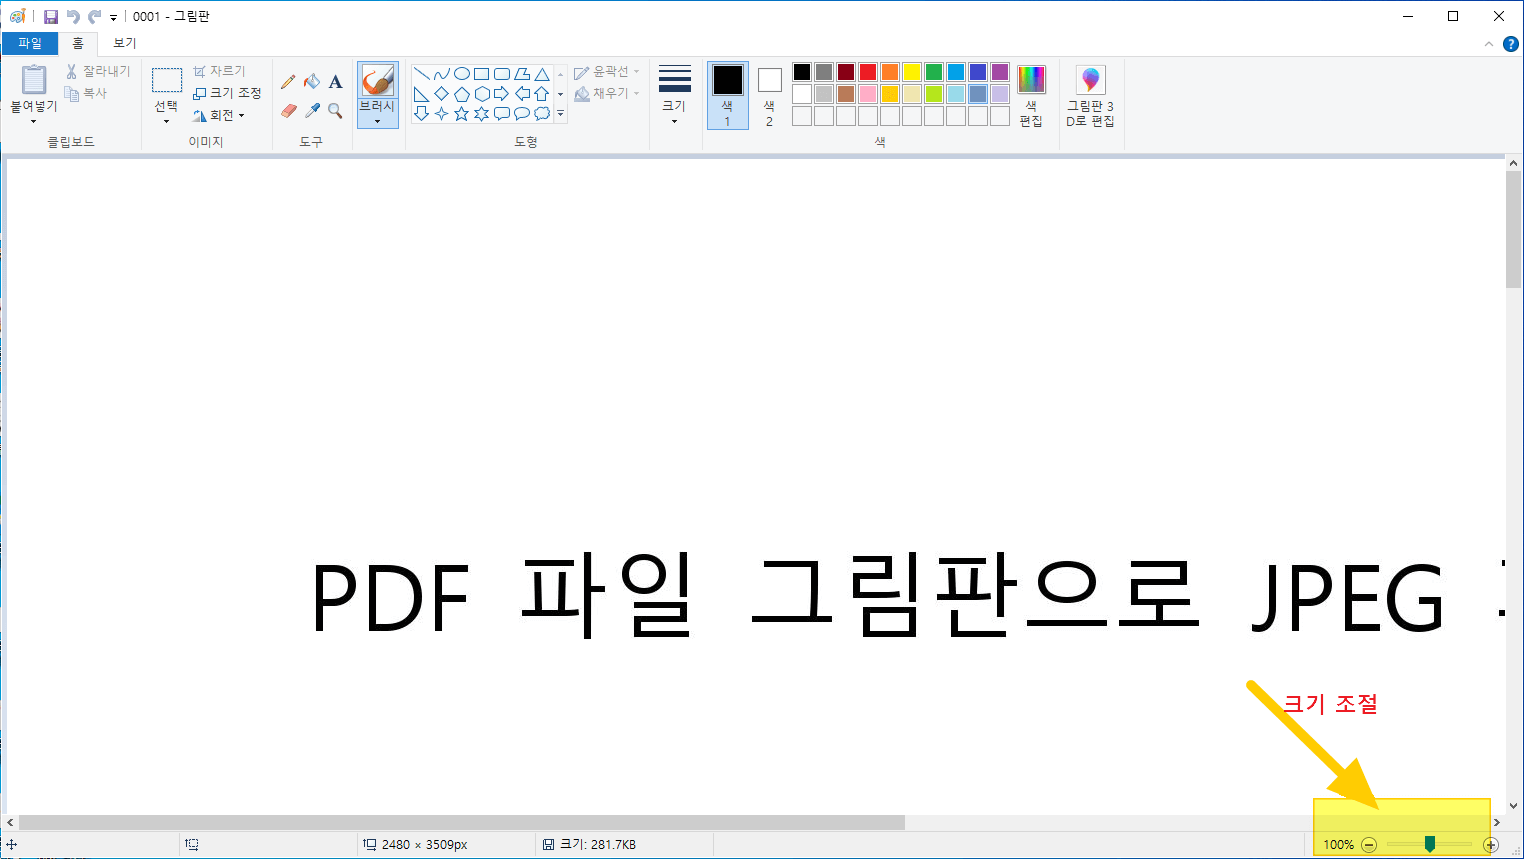Image resolution: width=1524 pixels, height=859 pixels.
Task: Choose the Rectangle shape
Action: click(481, 74)
